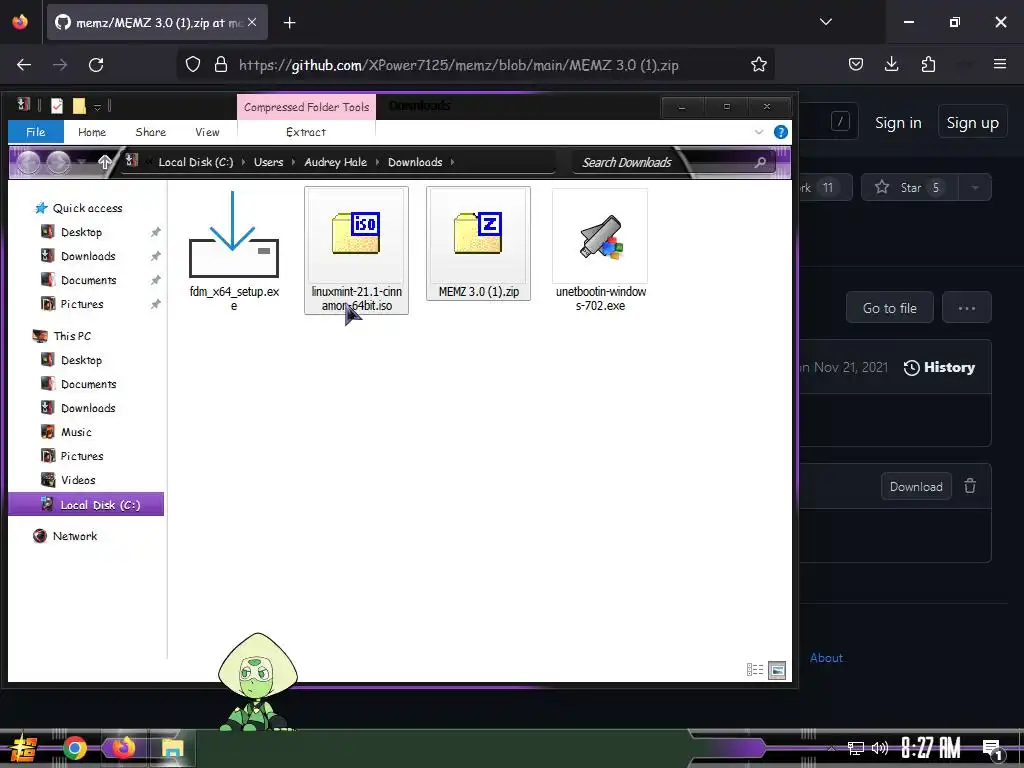Open Firefox application hamburger menu

tap(1000, 65)
